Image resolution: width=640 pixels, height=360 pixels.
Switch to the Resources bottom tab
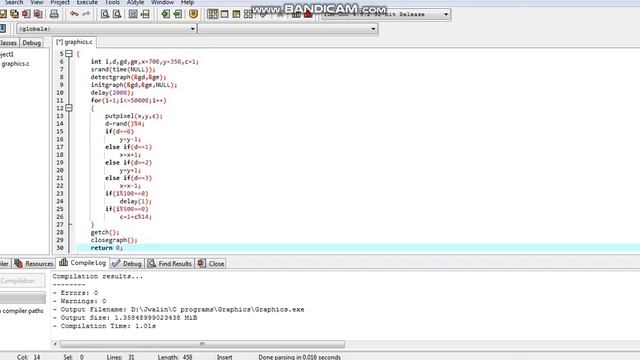(34, 264)
